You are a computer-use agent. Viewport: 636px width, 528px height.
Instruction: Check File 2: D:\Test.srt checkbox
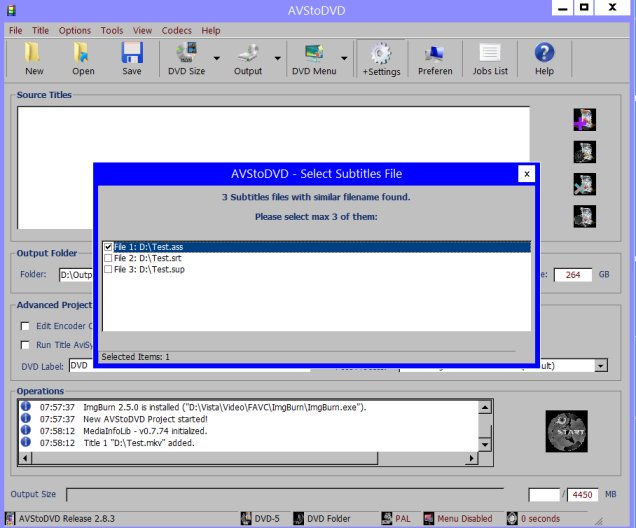point(108,258)
